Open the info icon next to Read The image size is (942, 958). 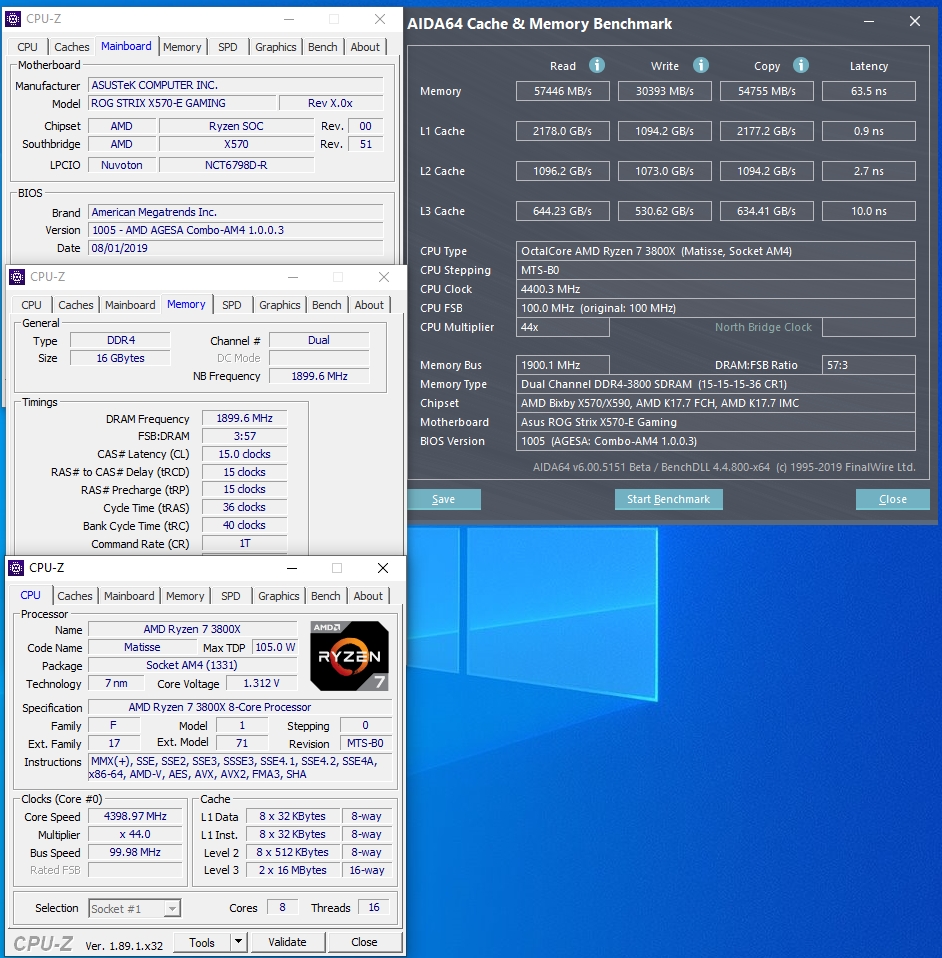pyautogui.click(x=597, y=65)
